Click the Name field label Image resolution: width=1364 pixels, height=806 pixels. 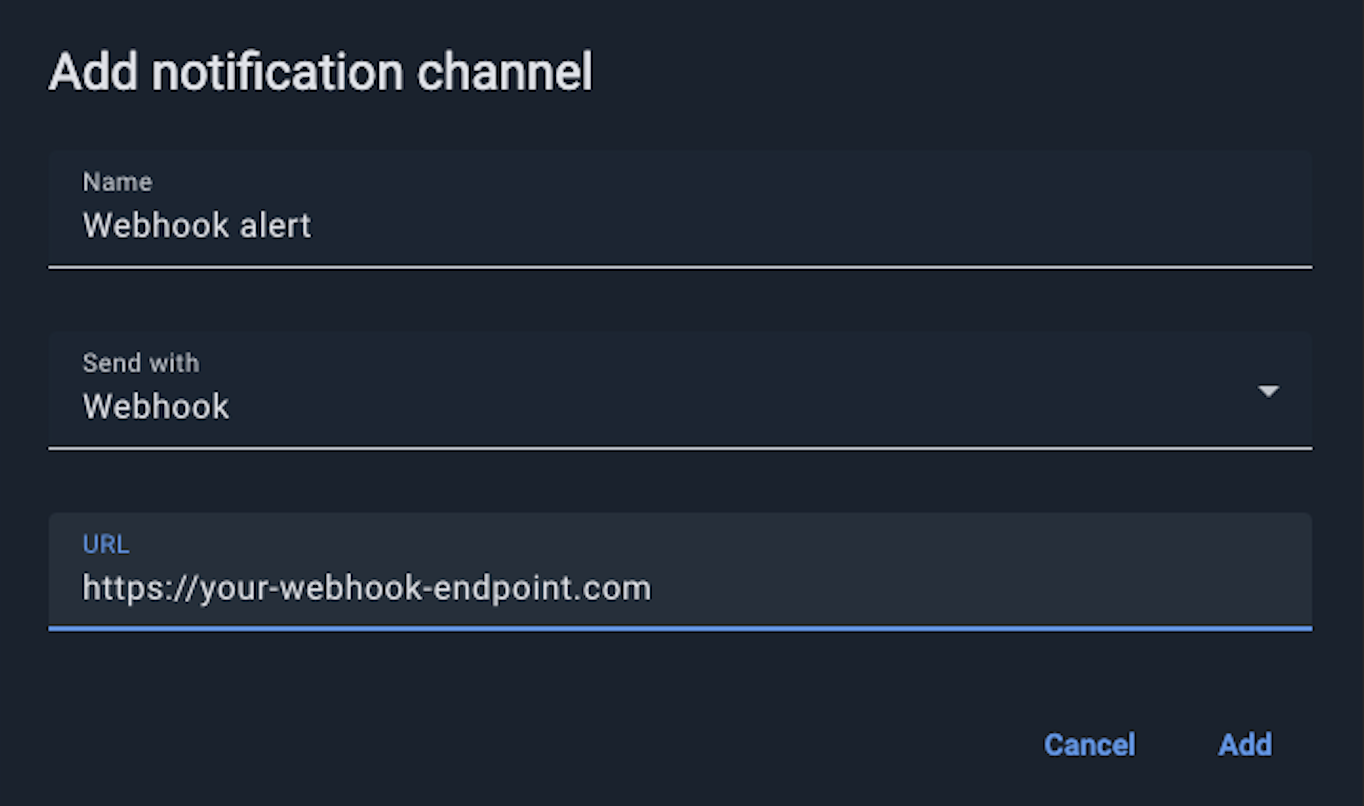(116, 182)
